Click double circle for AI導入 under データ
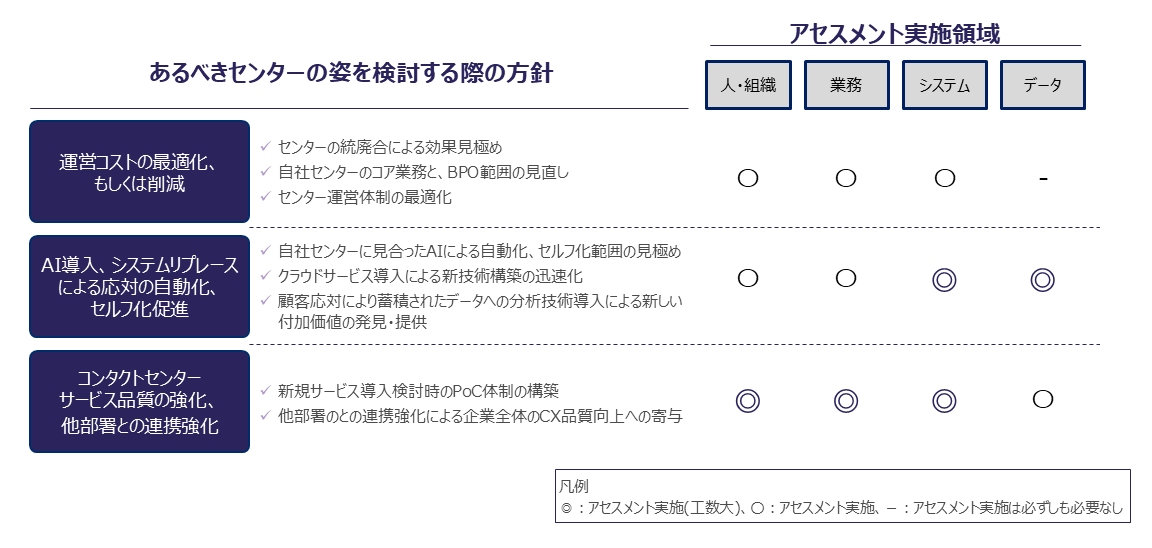 click(1042, 280)
